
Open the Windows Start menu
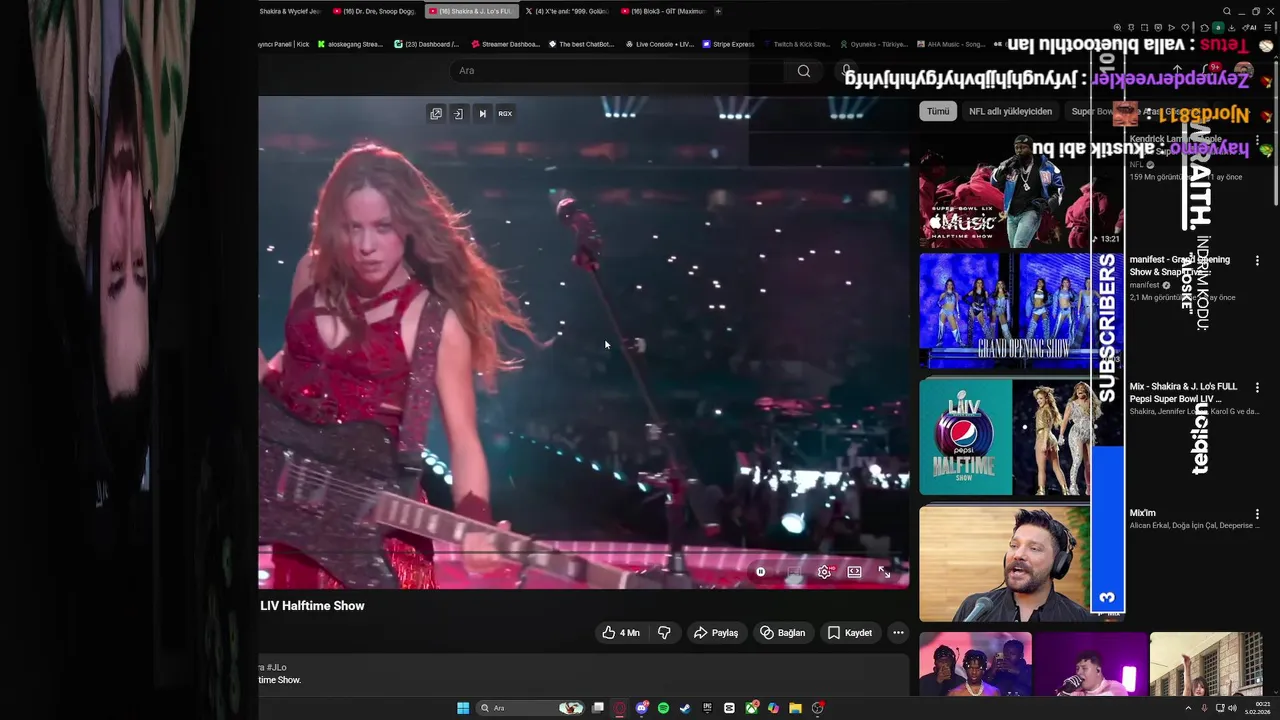point(463,708)
